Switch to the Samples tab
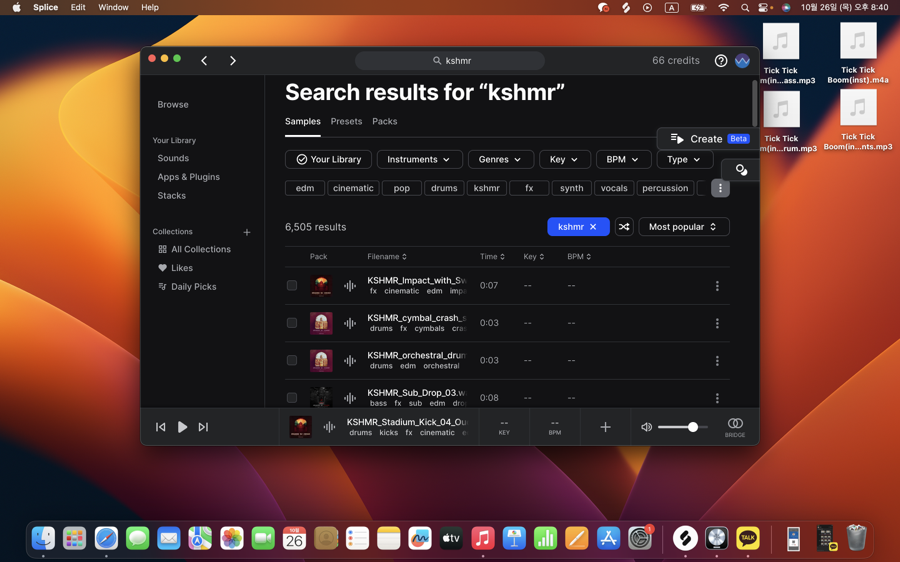 [302, 122]
